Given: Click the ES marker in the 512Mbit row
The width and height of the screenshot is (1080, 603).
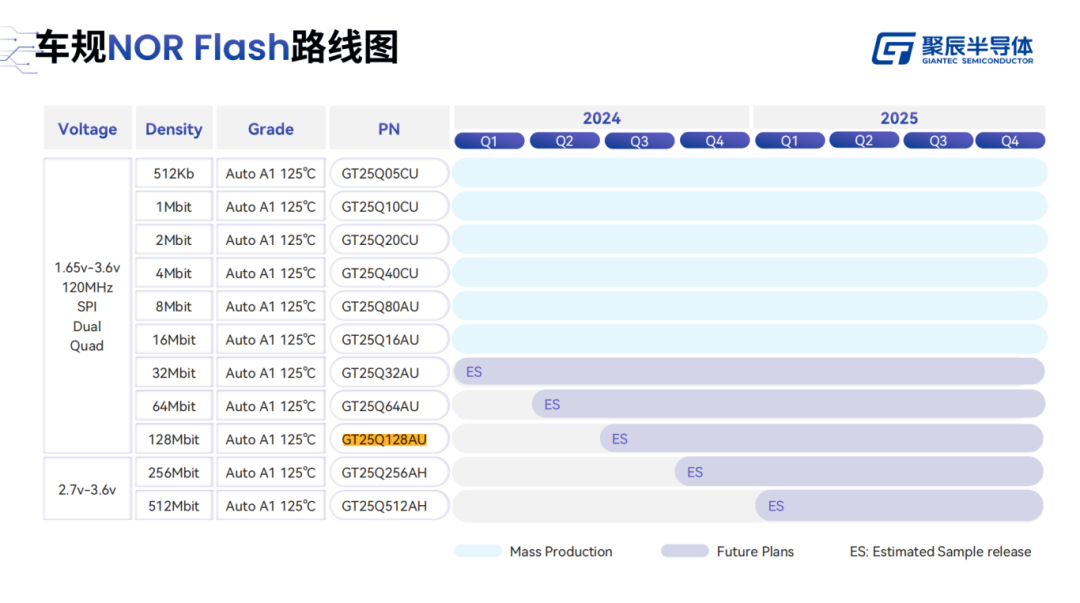Looking at the screenshot, I should pos(776,506).
